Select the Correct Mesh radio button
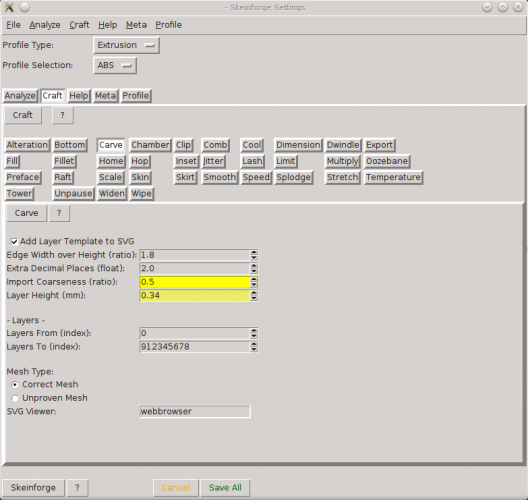528x500 pixels. coord(14,384)
